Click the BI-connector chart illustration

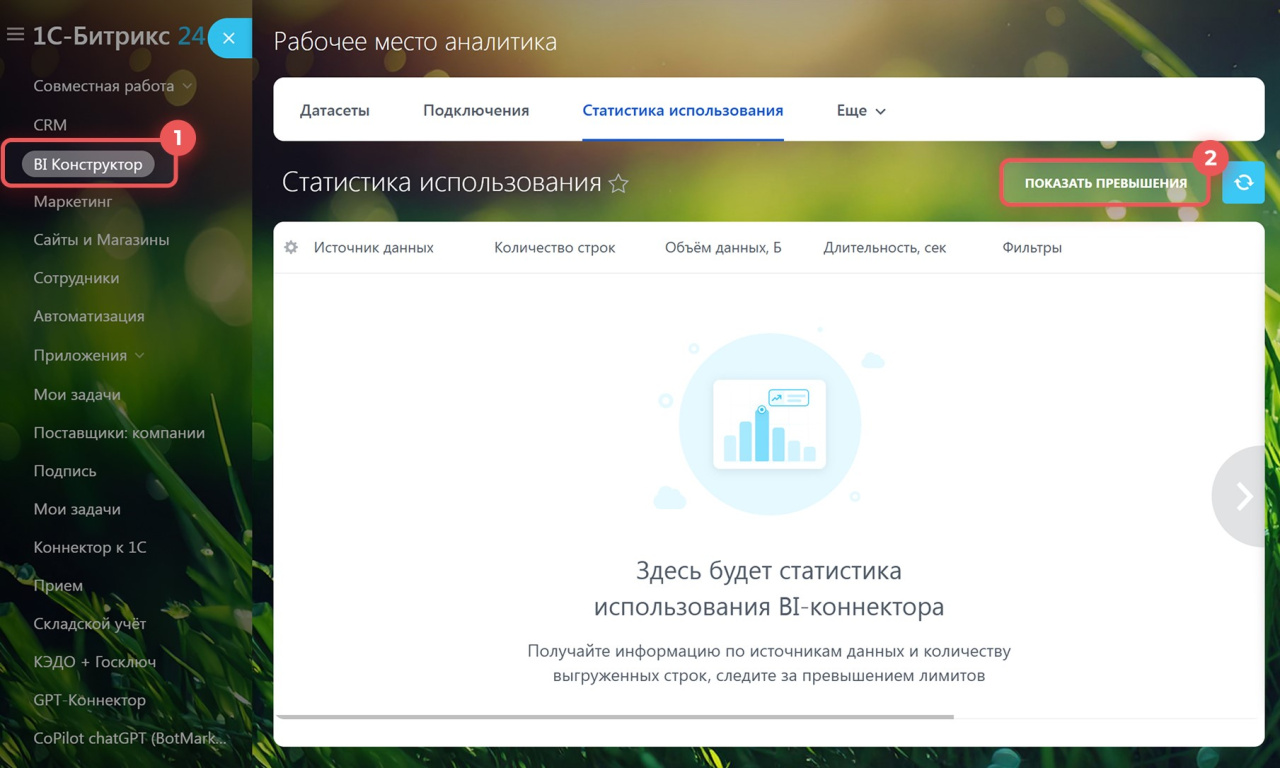[769, 423]
